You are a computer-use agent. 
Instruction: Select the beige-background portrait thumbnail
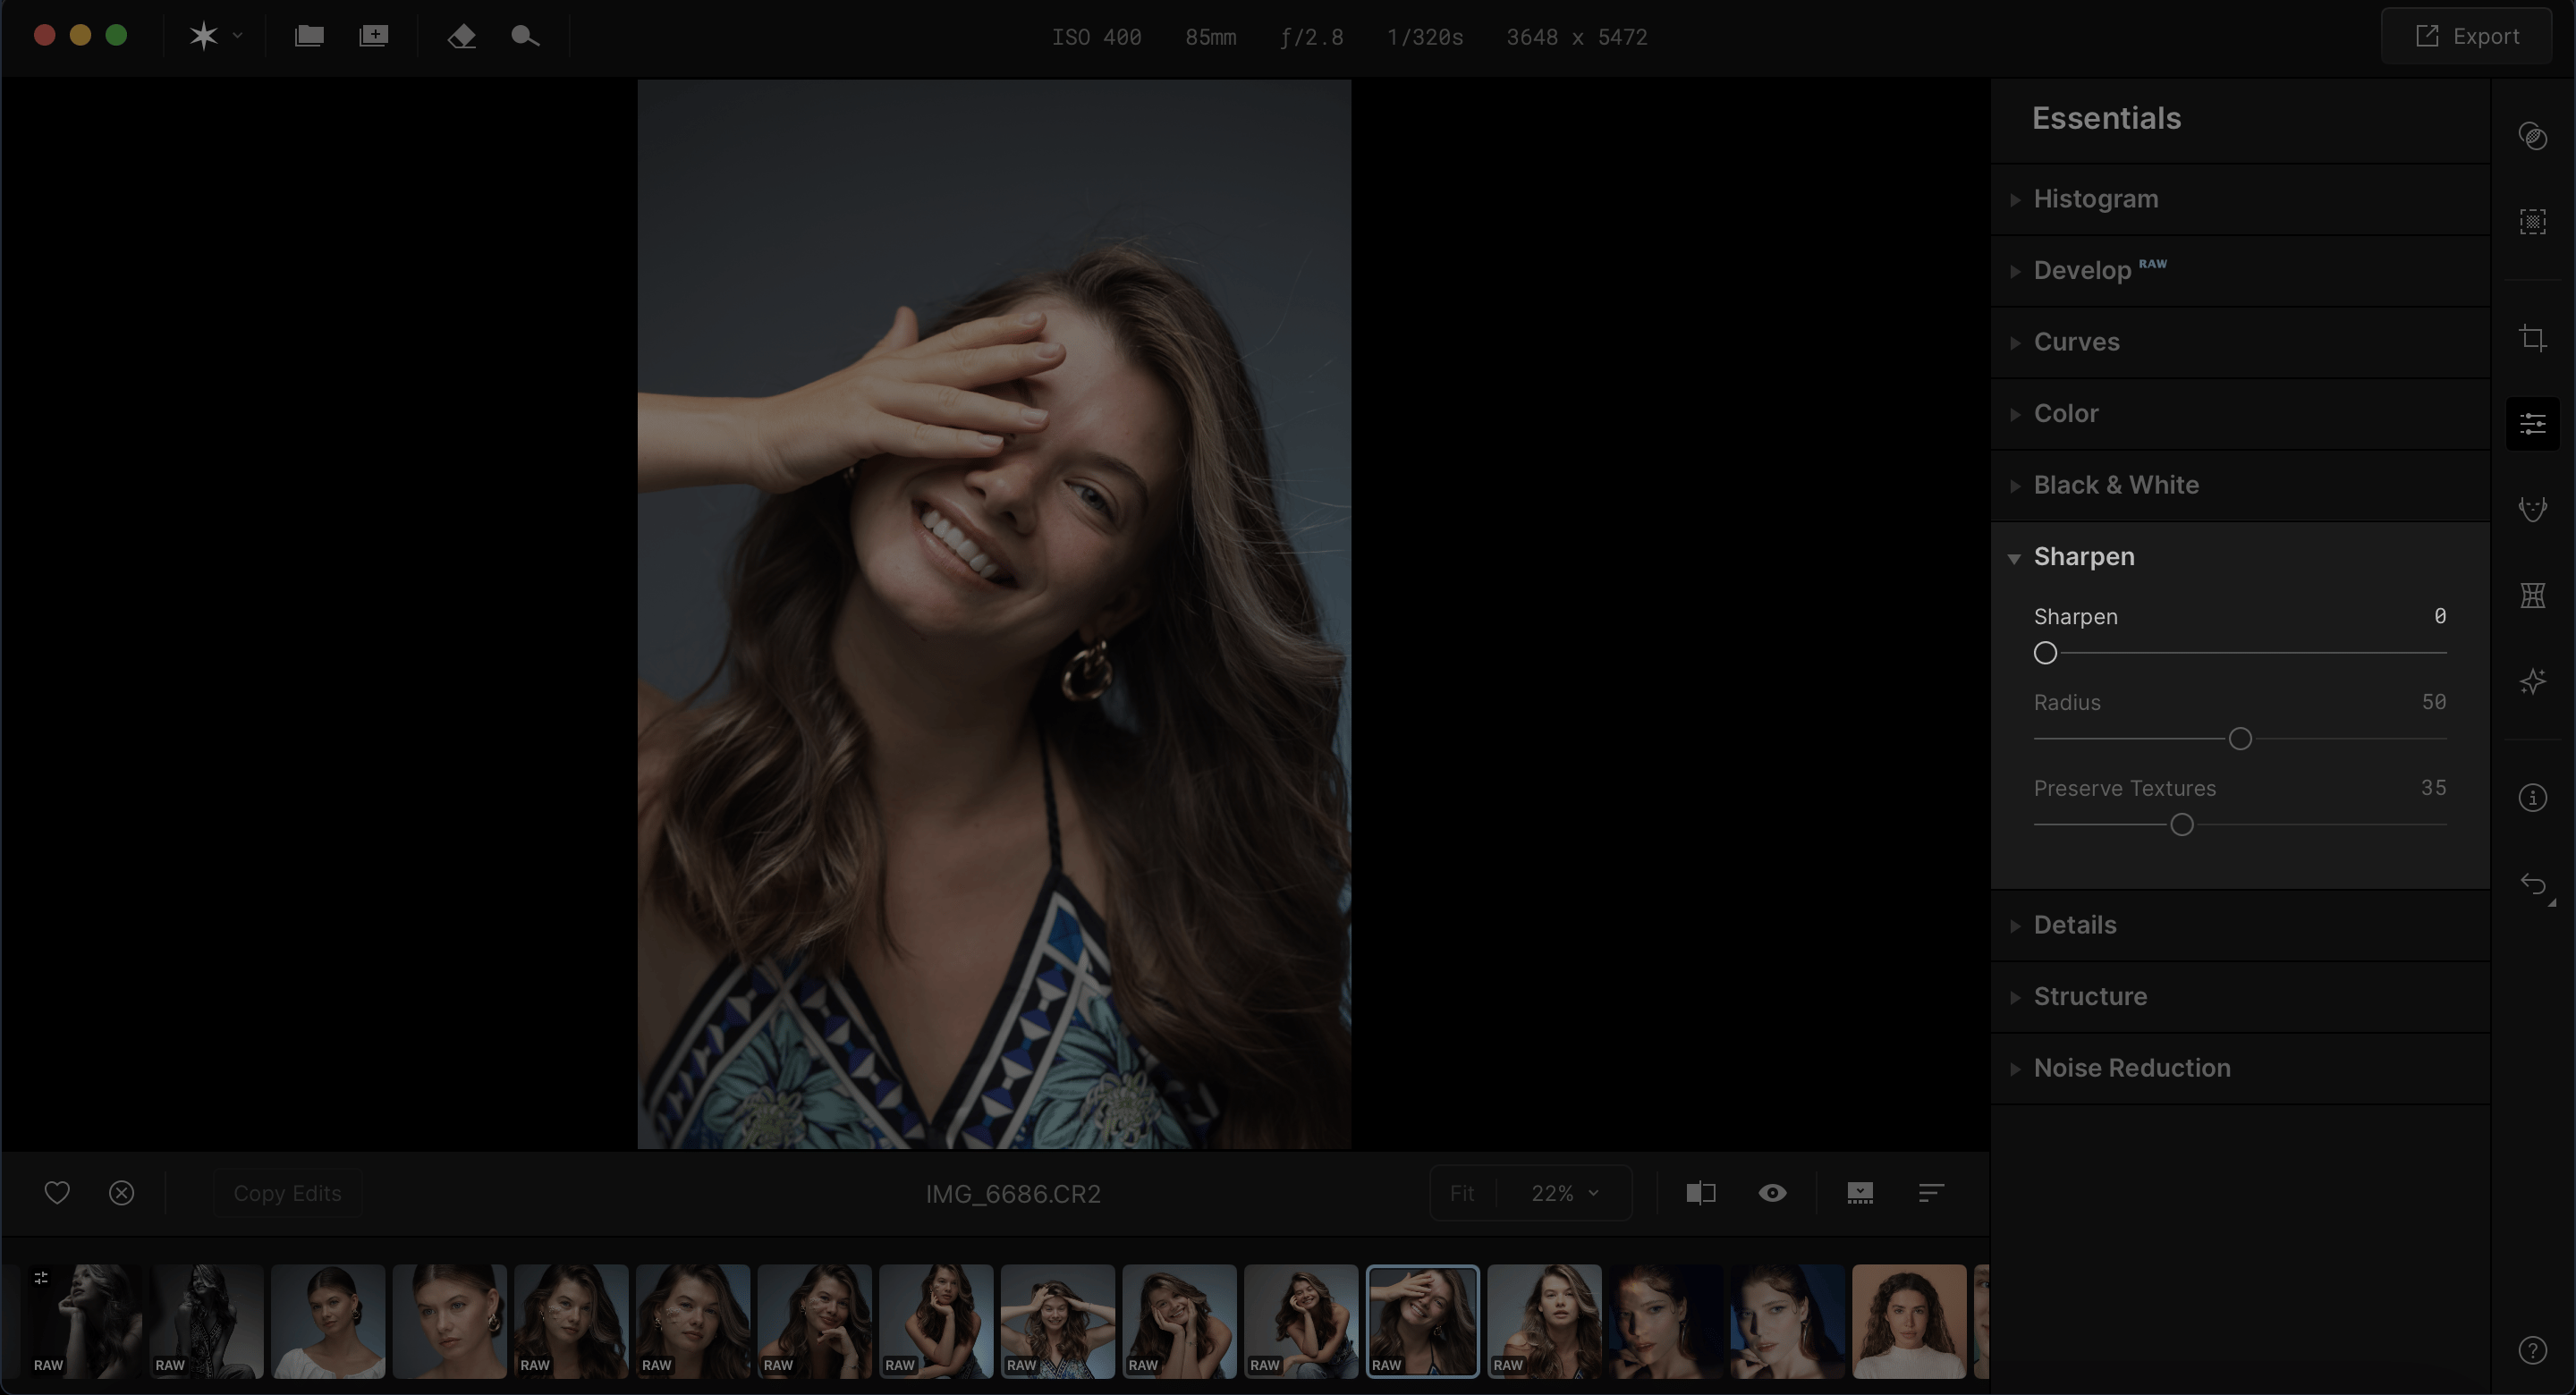click(x=1908, y=1321)
